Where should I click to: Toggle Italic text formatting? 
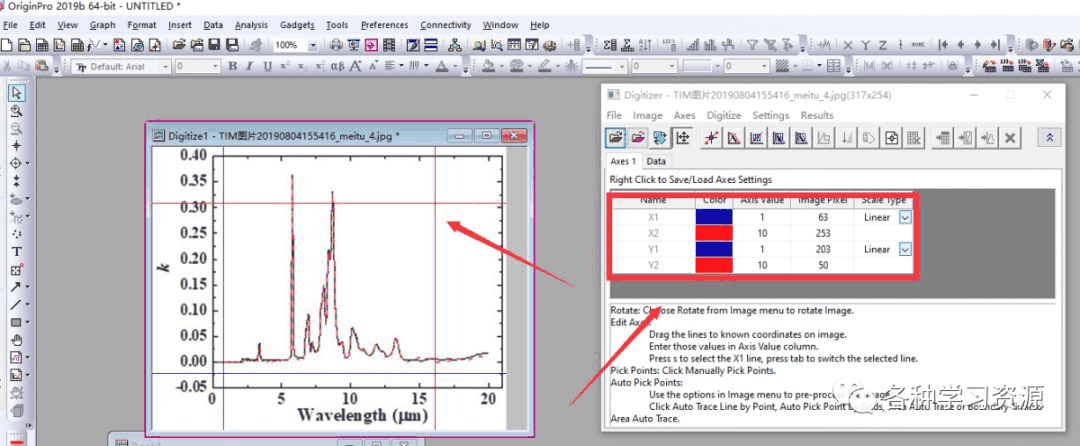point(249,66)
